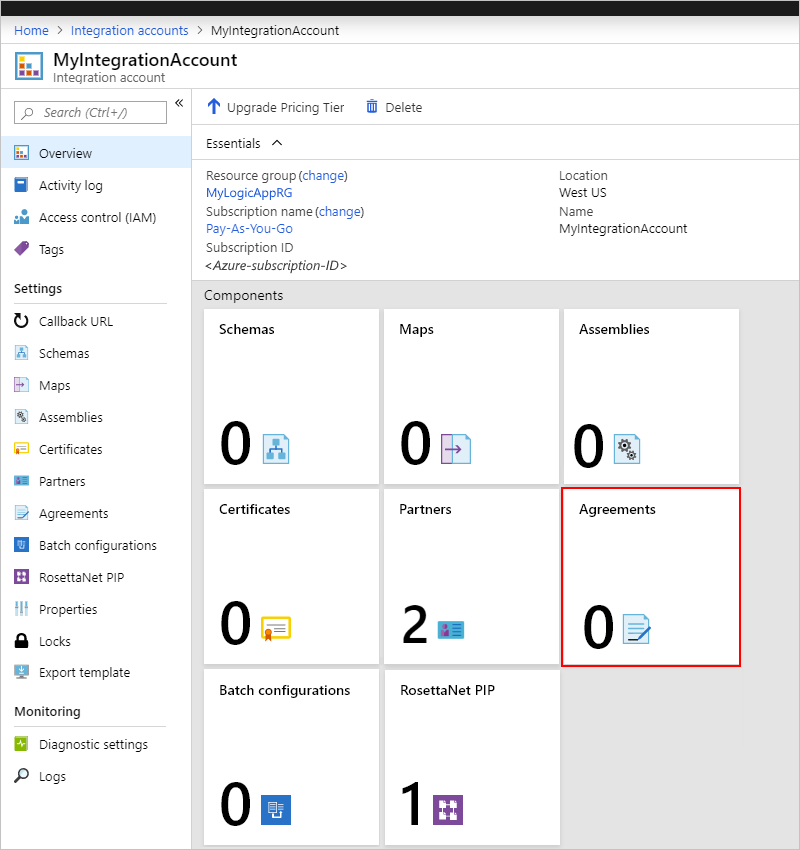The height and width of the screenshot is (850, 800).
Task: Click the <Azure-subscription-ID> text
Action: coord(276,265)
